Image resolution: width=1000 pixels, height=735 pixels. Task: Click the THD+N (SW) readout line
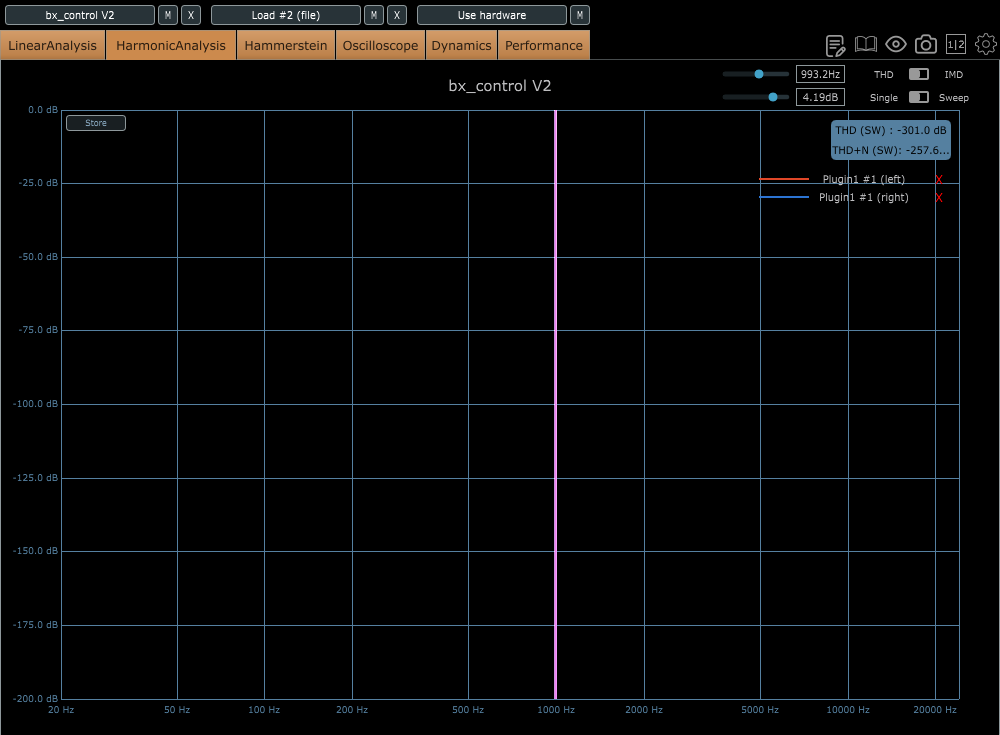[891, 150]
